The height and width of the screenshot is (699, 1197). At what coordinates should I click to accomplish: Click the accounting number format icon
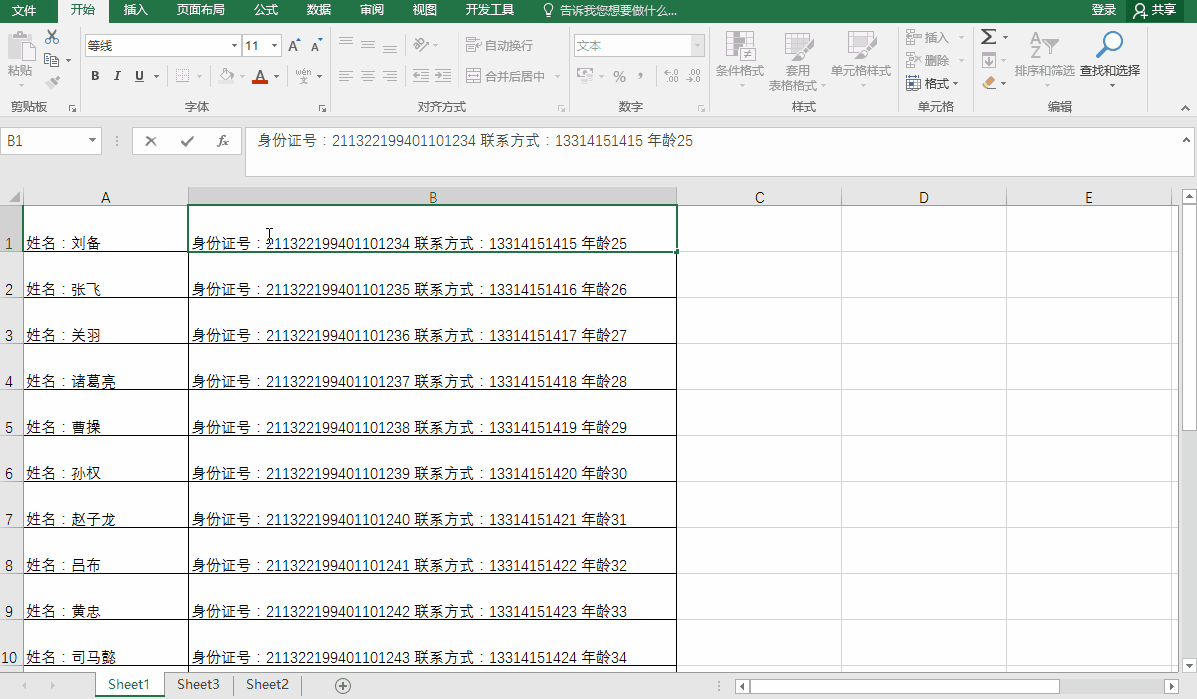[x=586, y=76]
